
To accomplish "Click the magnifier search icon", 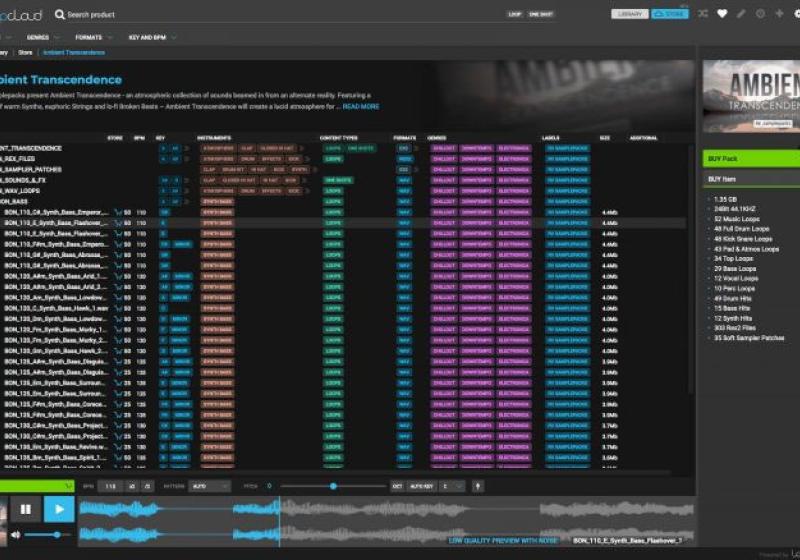I will click(x=60, y=15).
